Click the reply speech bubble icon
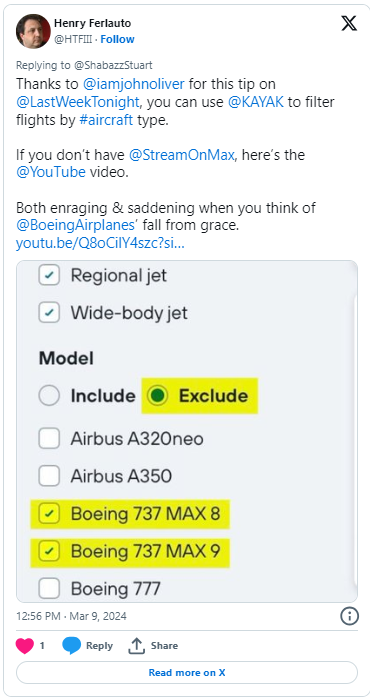 [71, 646]
